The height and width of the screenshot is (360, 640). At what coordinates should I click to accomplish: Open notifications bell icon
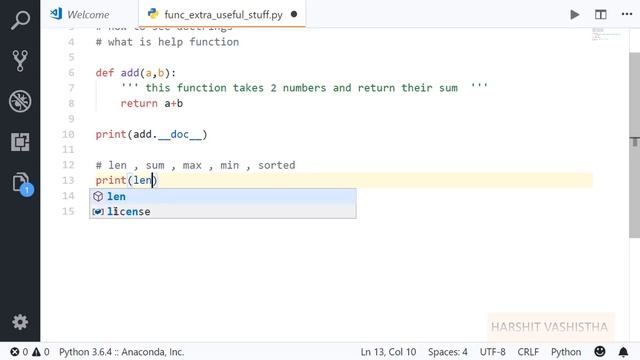(623, 352)
